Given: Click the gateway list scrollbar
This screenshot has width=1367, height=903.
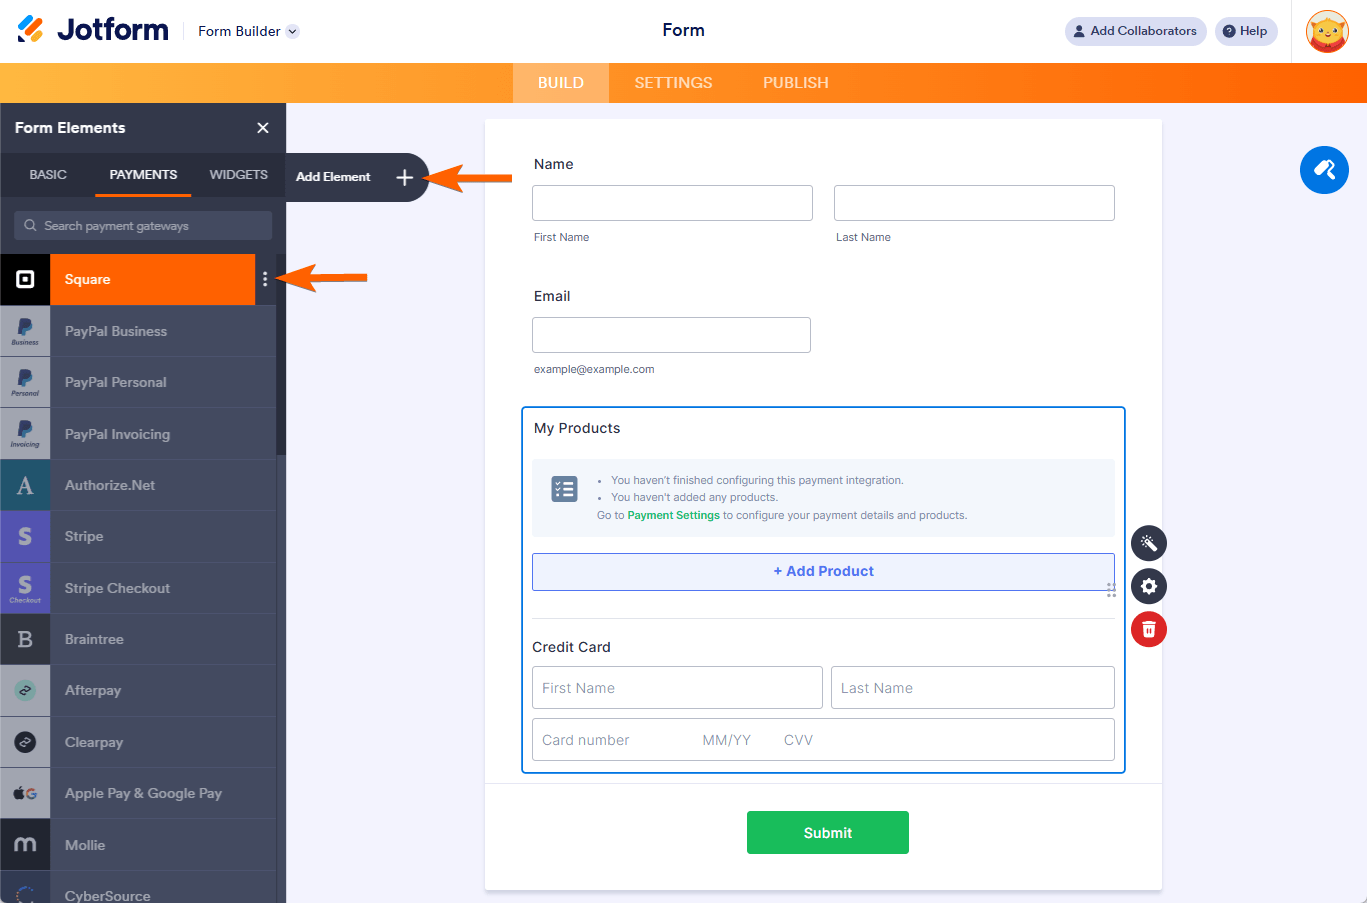Looking at the screenshot, I should [281, 355].
